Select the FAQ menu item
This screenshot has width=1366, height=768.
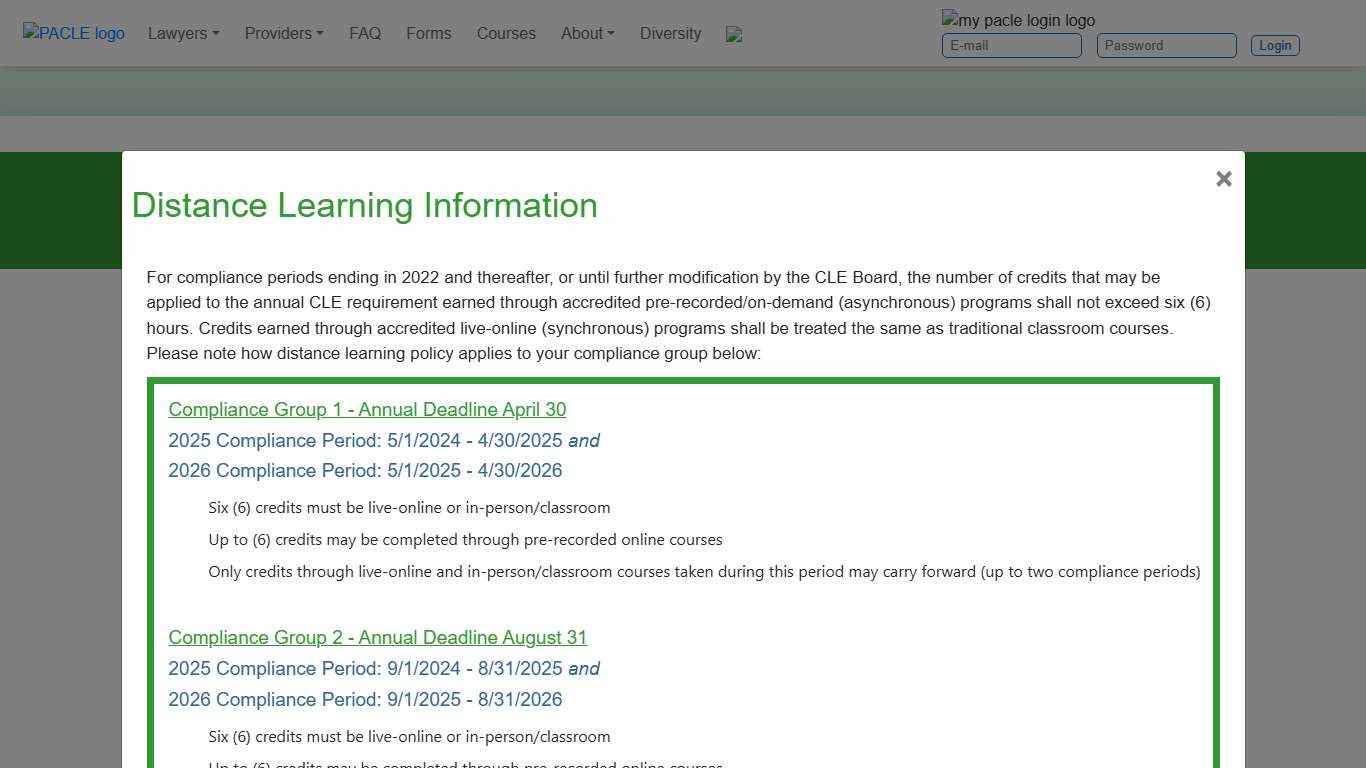364,33
